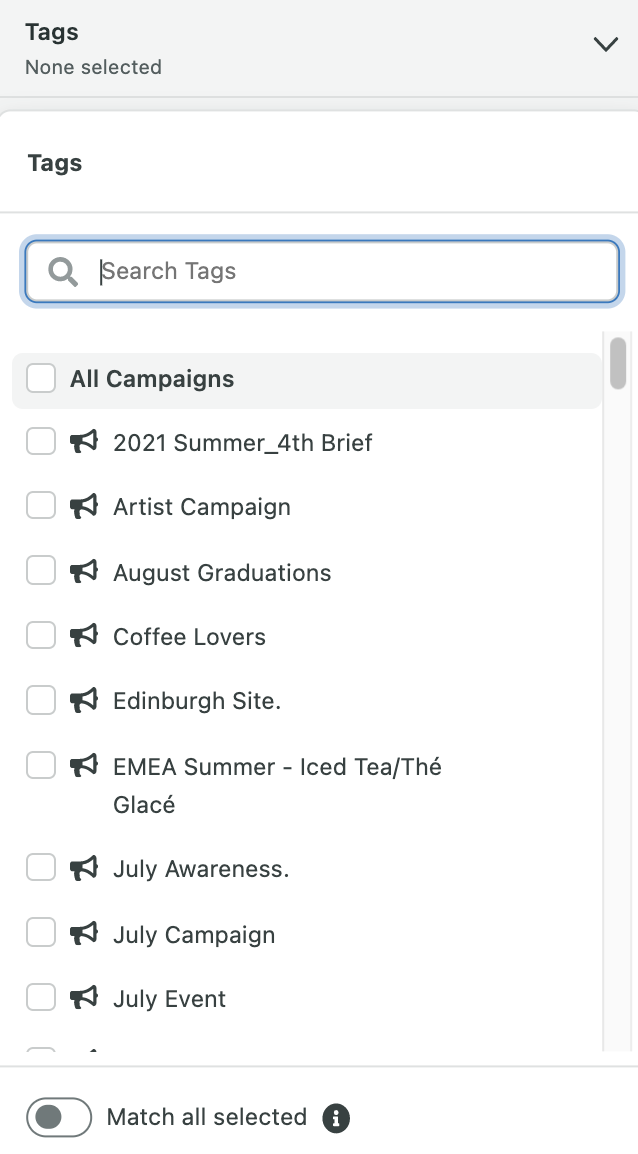
Task: Check the July Awareness. checkbox
Action: point(40,868)
